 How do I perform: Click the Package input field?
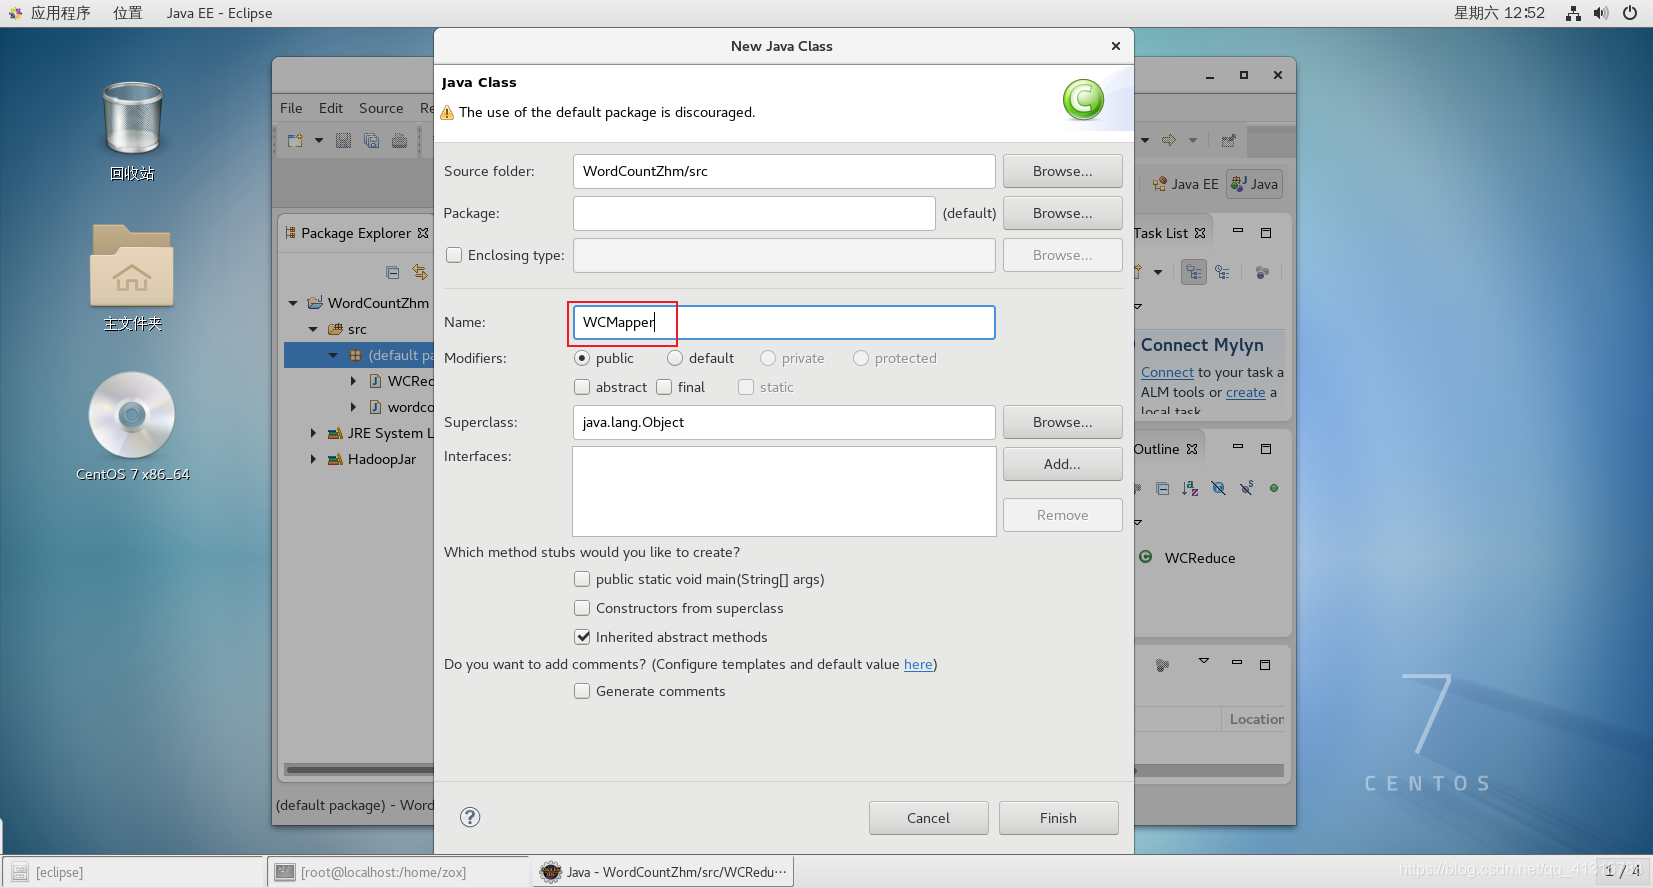coord(754,213)
